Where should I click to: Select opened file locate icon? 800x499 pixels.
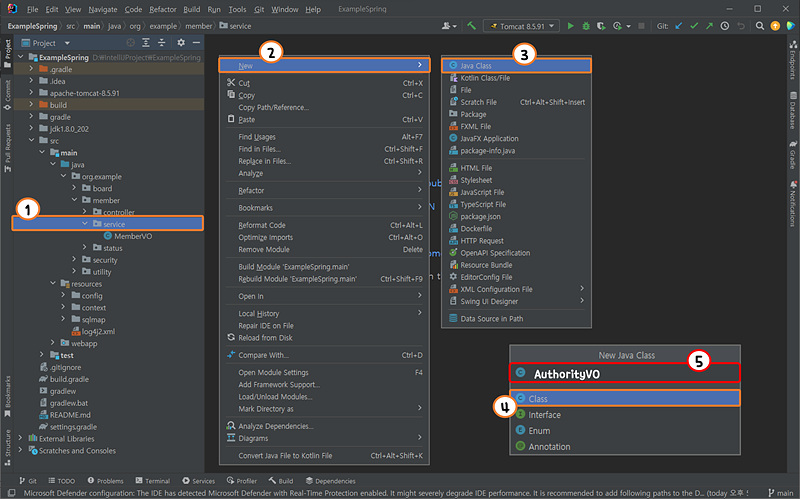[x=131, y=43]
